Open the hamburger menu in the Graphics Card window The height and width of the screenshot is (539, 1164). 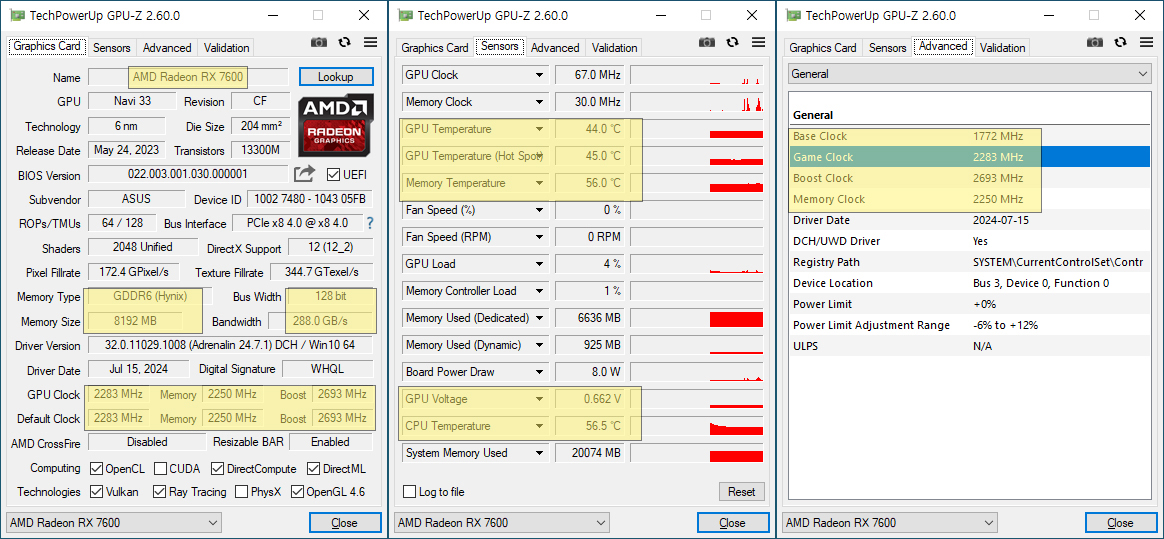(370, 42)
